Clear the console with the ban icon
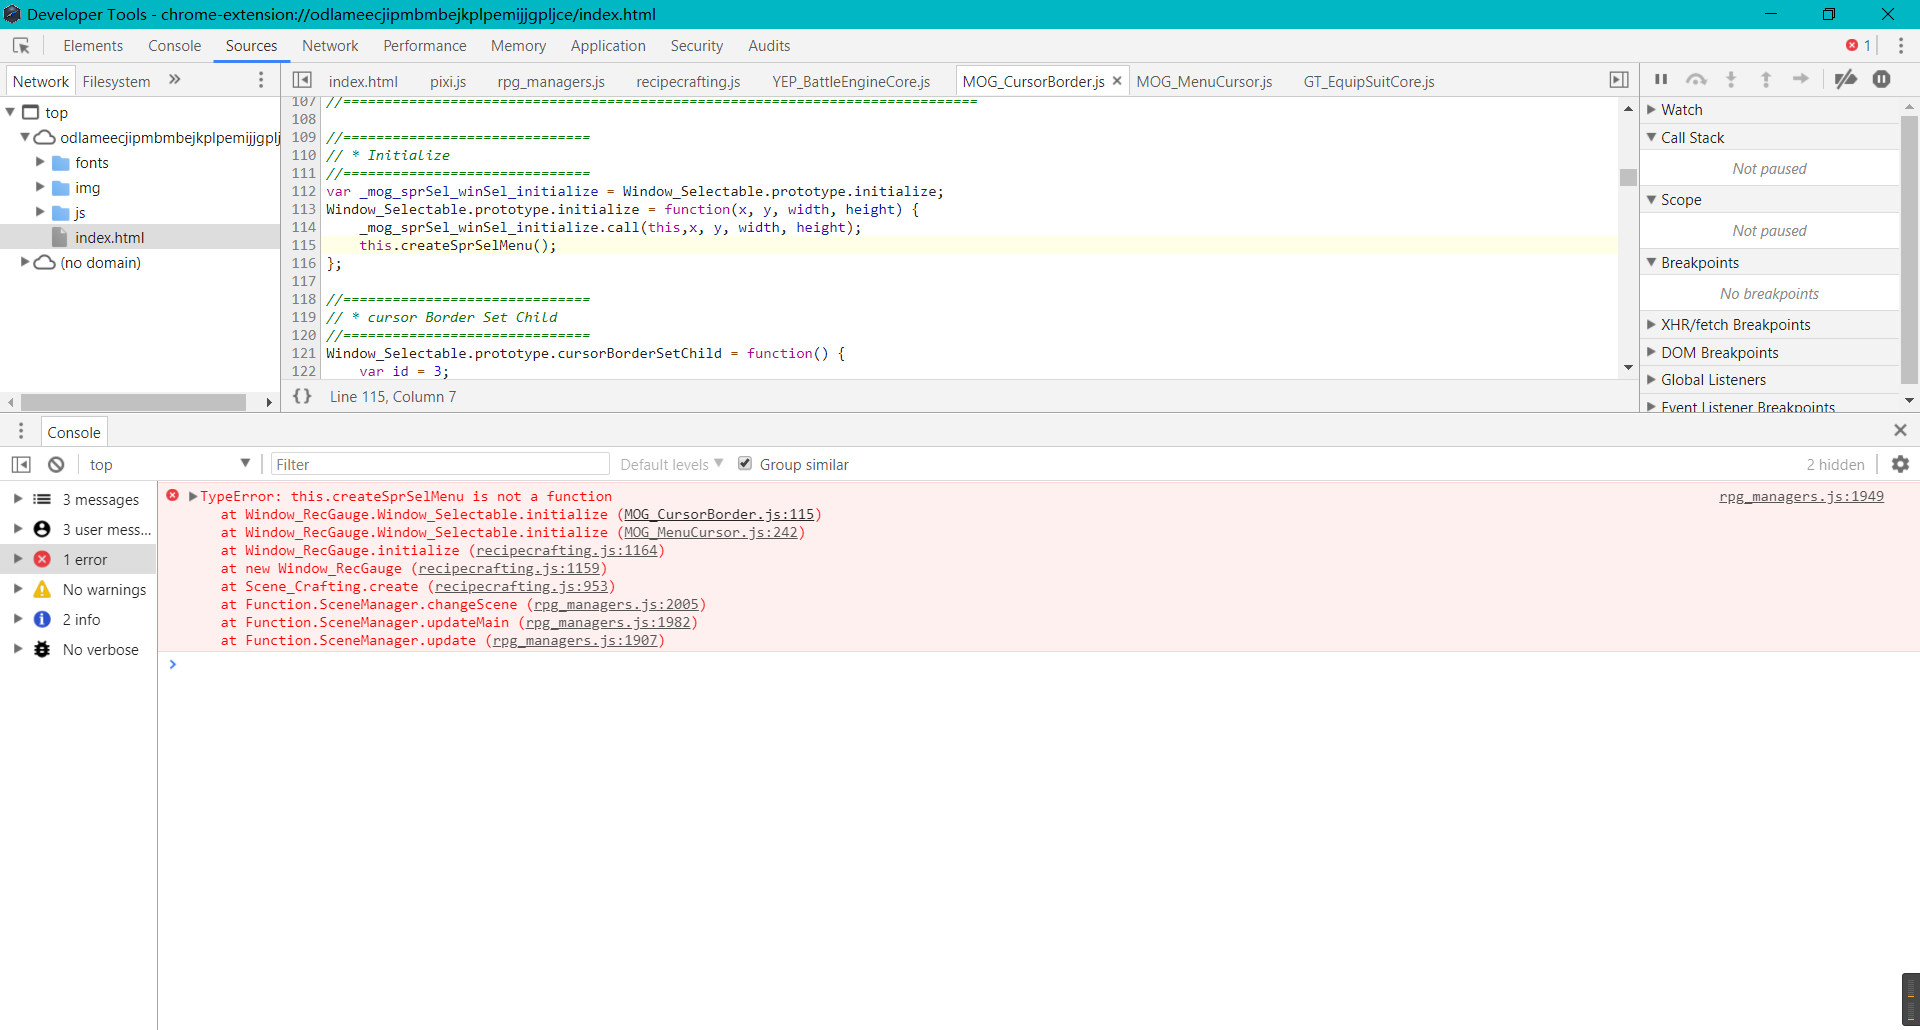Screen dimensions: 1920x1030 coord(56,465)
